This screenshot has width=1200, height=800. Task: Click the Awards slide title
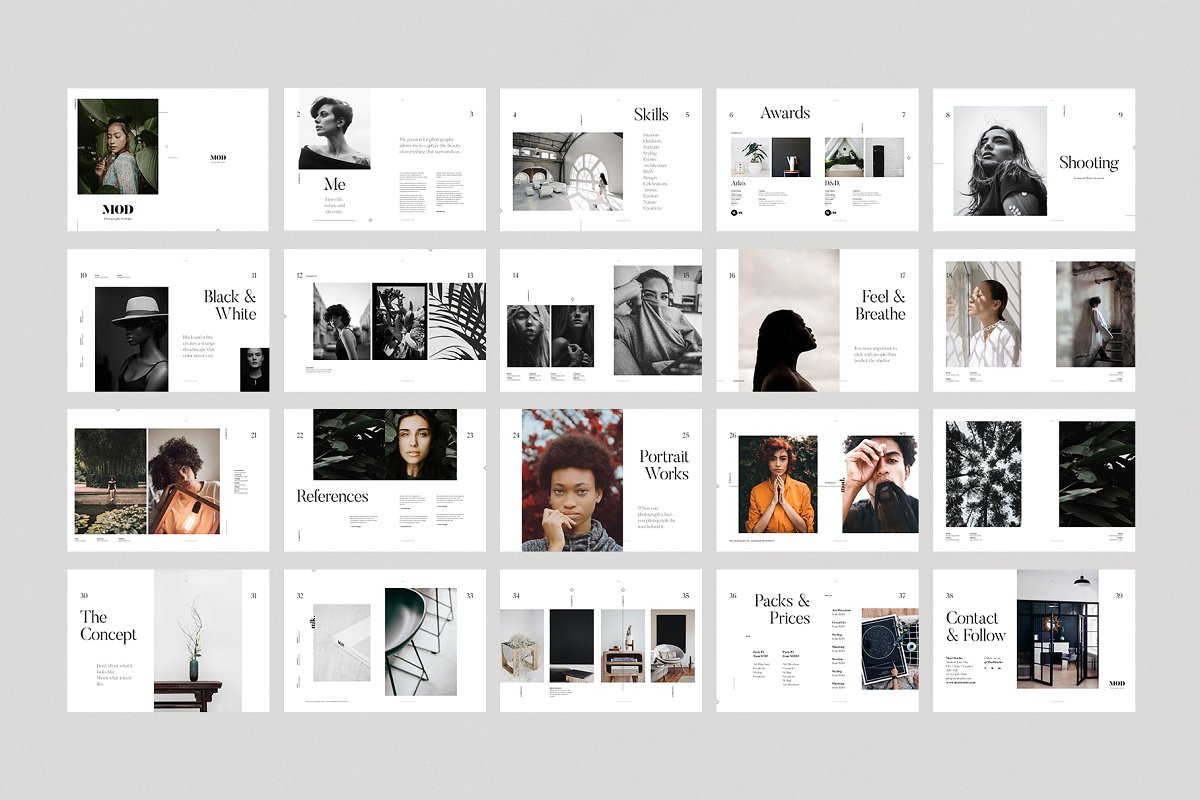(x=785, y=113)
